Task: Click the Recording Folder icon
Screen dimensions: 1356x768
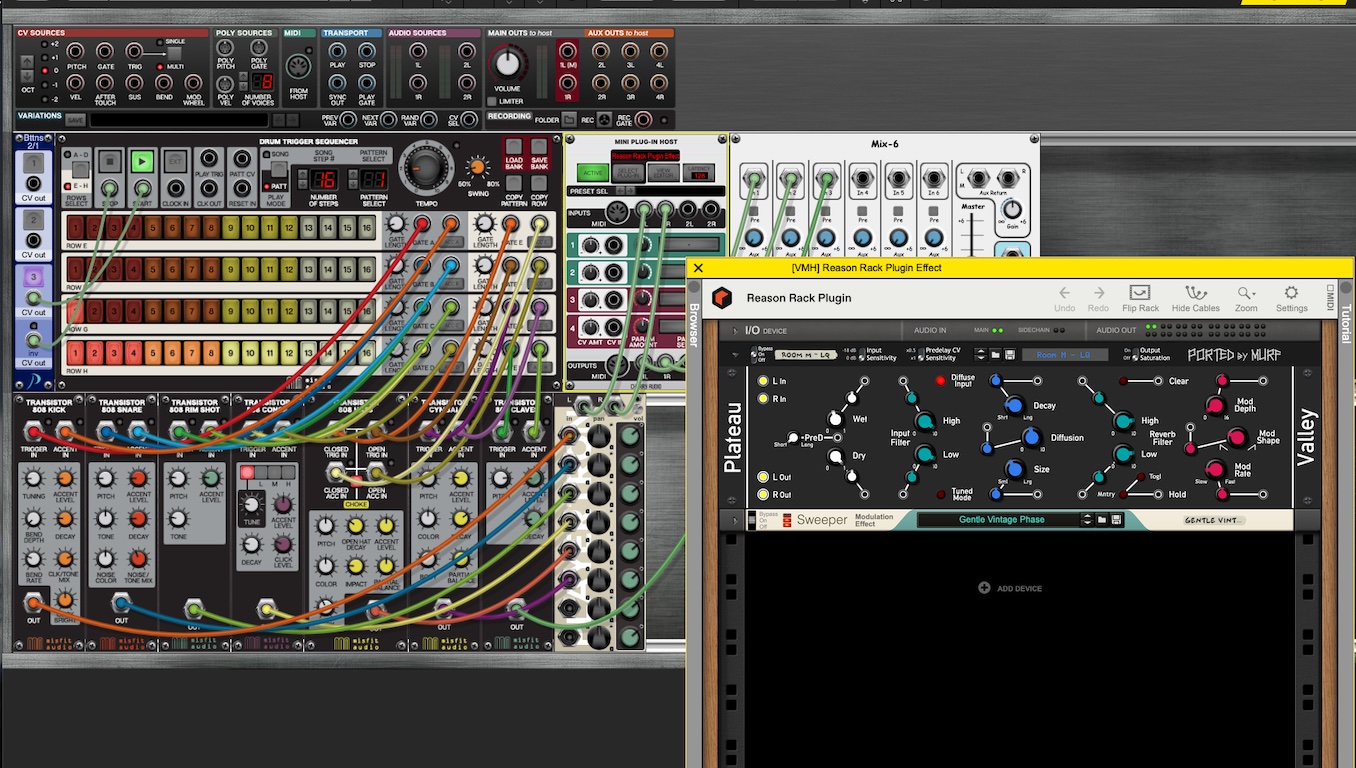Action: pos(568,120)
